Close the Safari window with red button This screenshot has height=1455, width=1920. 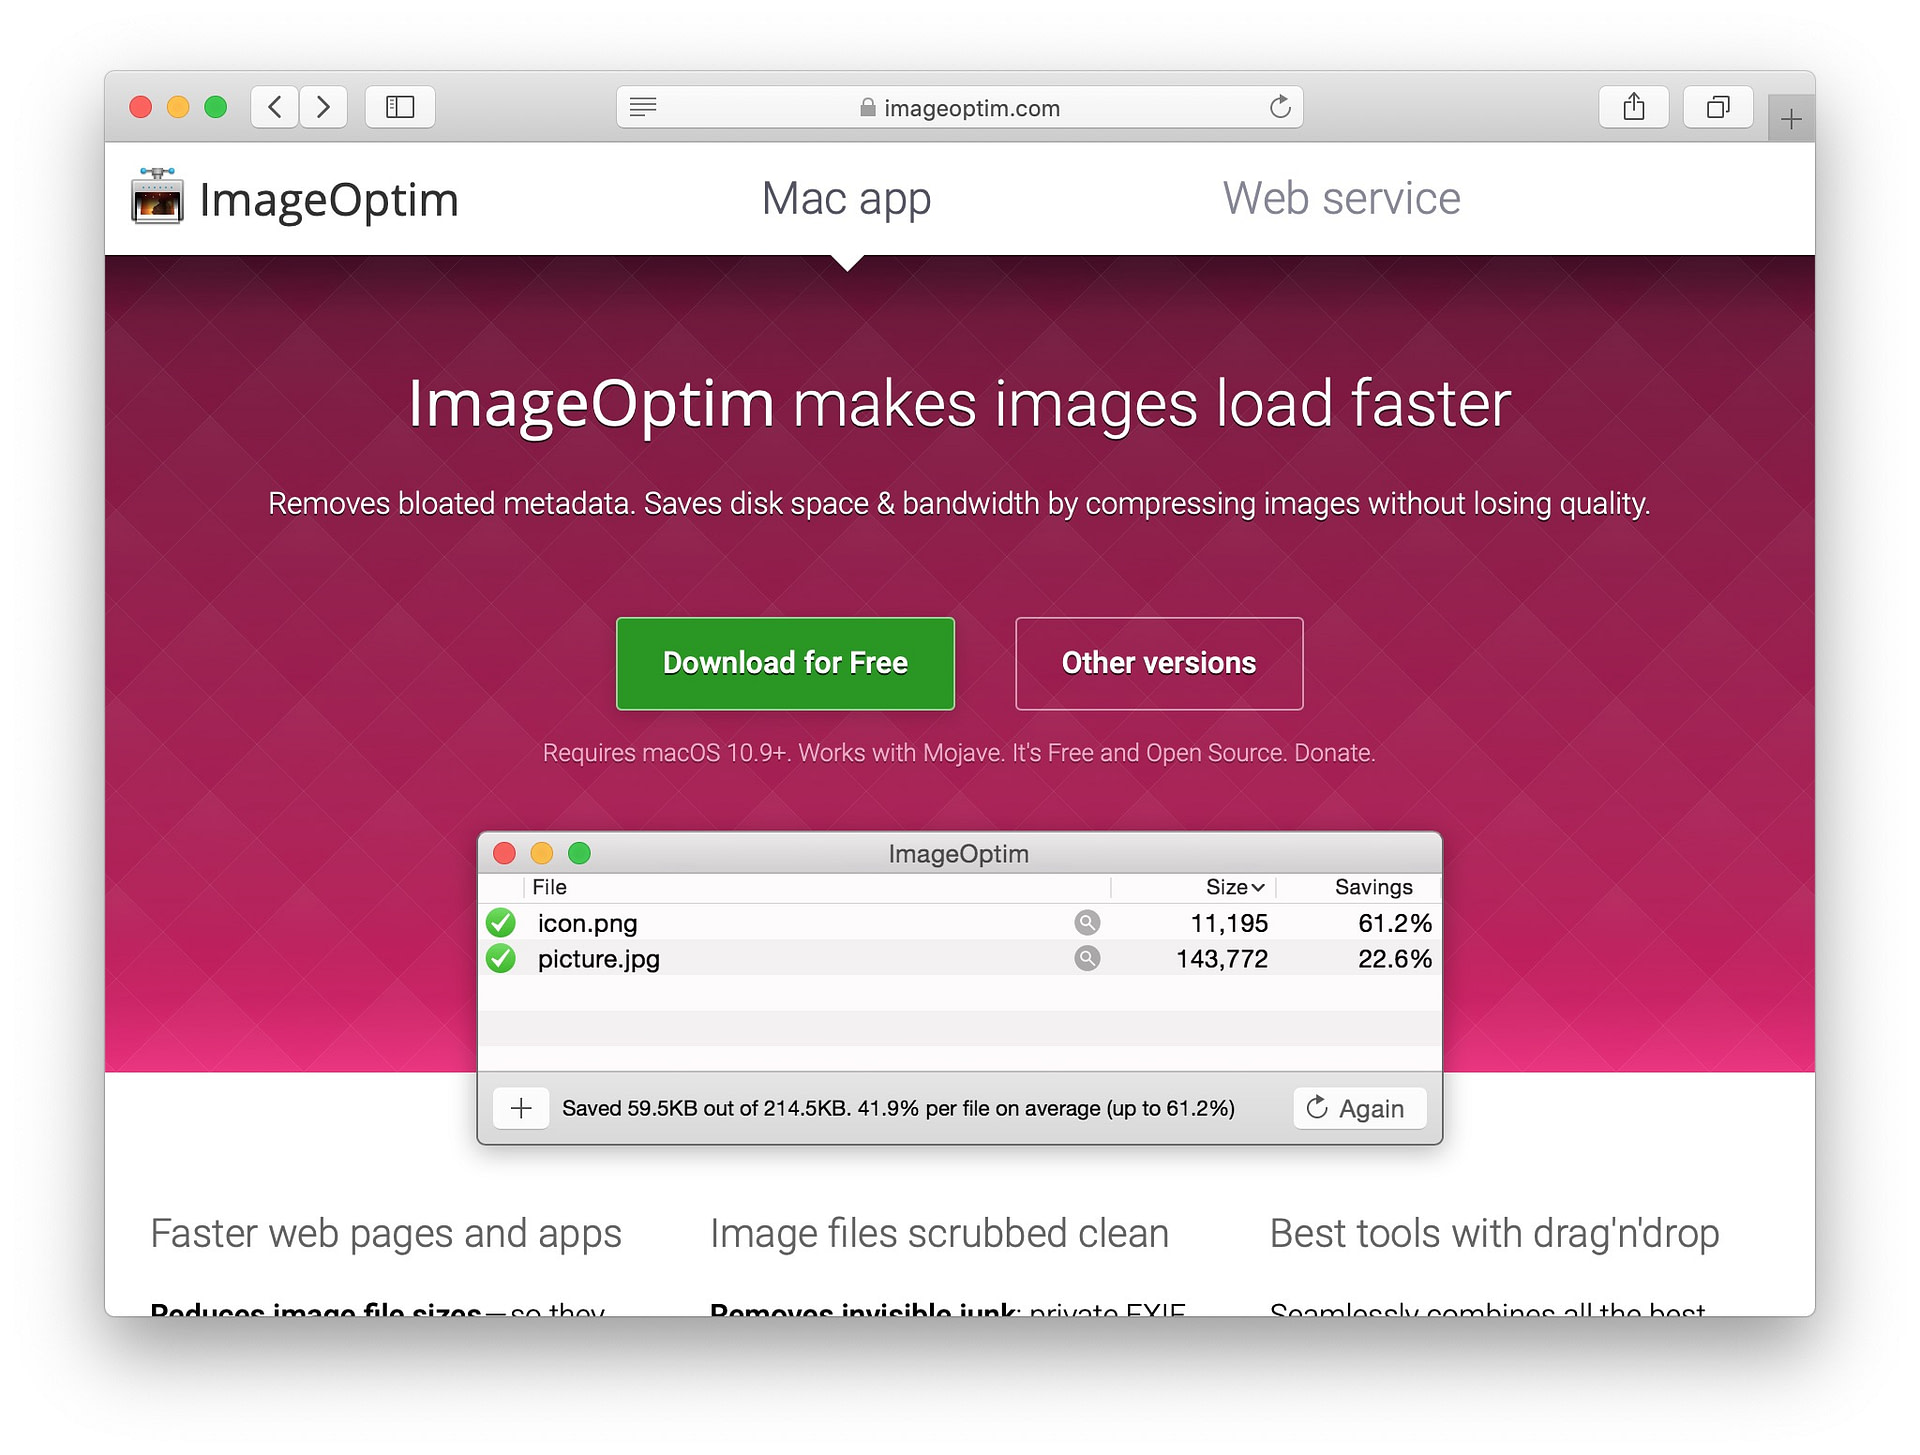pyautogui.click(x=141, y=107)
